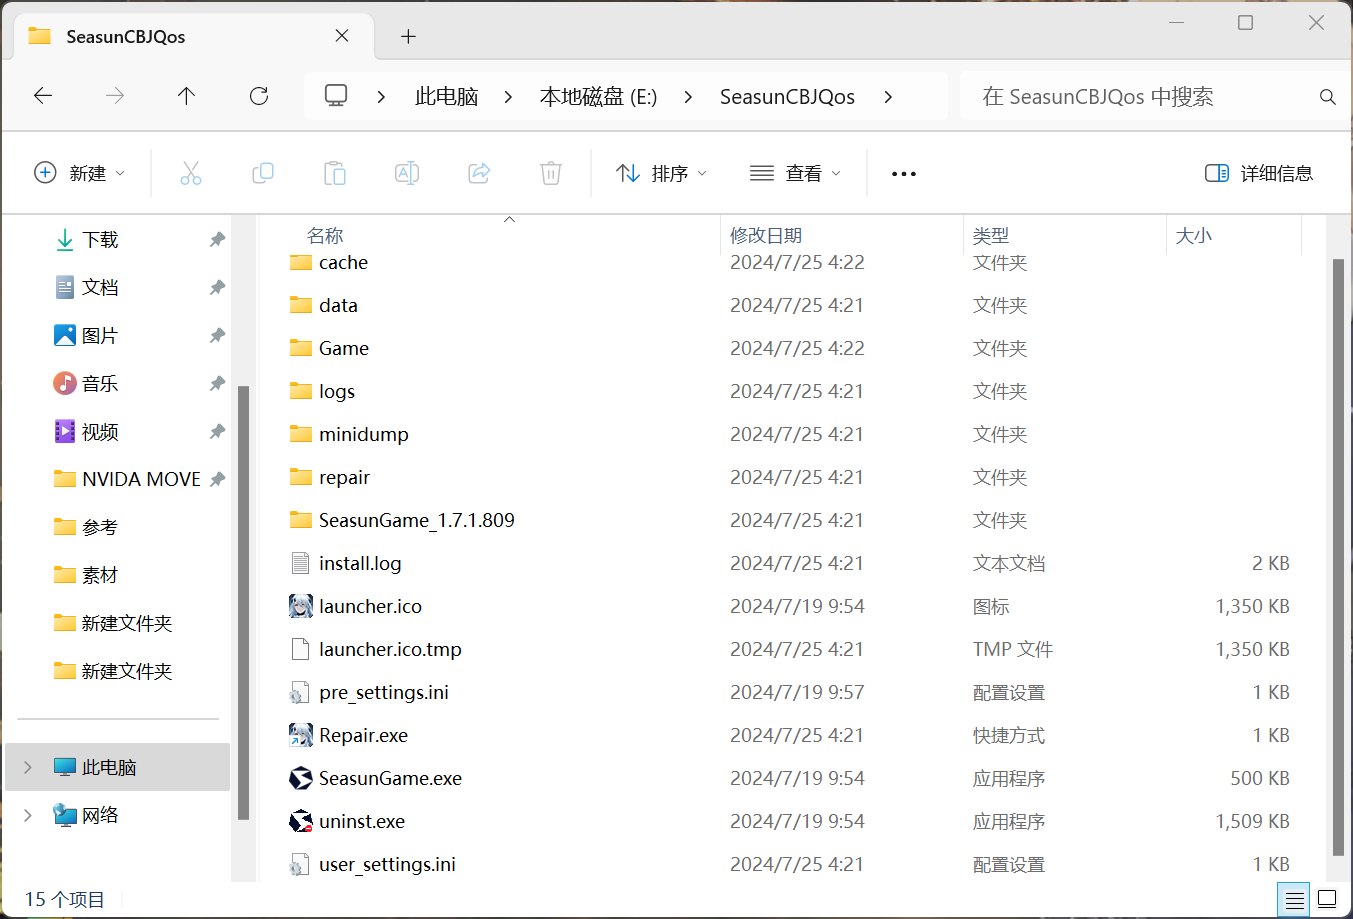Unpin 图片 from quick access
This screenshot has width=1353, height=919.
click(x=217, y=335)
